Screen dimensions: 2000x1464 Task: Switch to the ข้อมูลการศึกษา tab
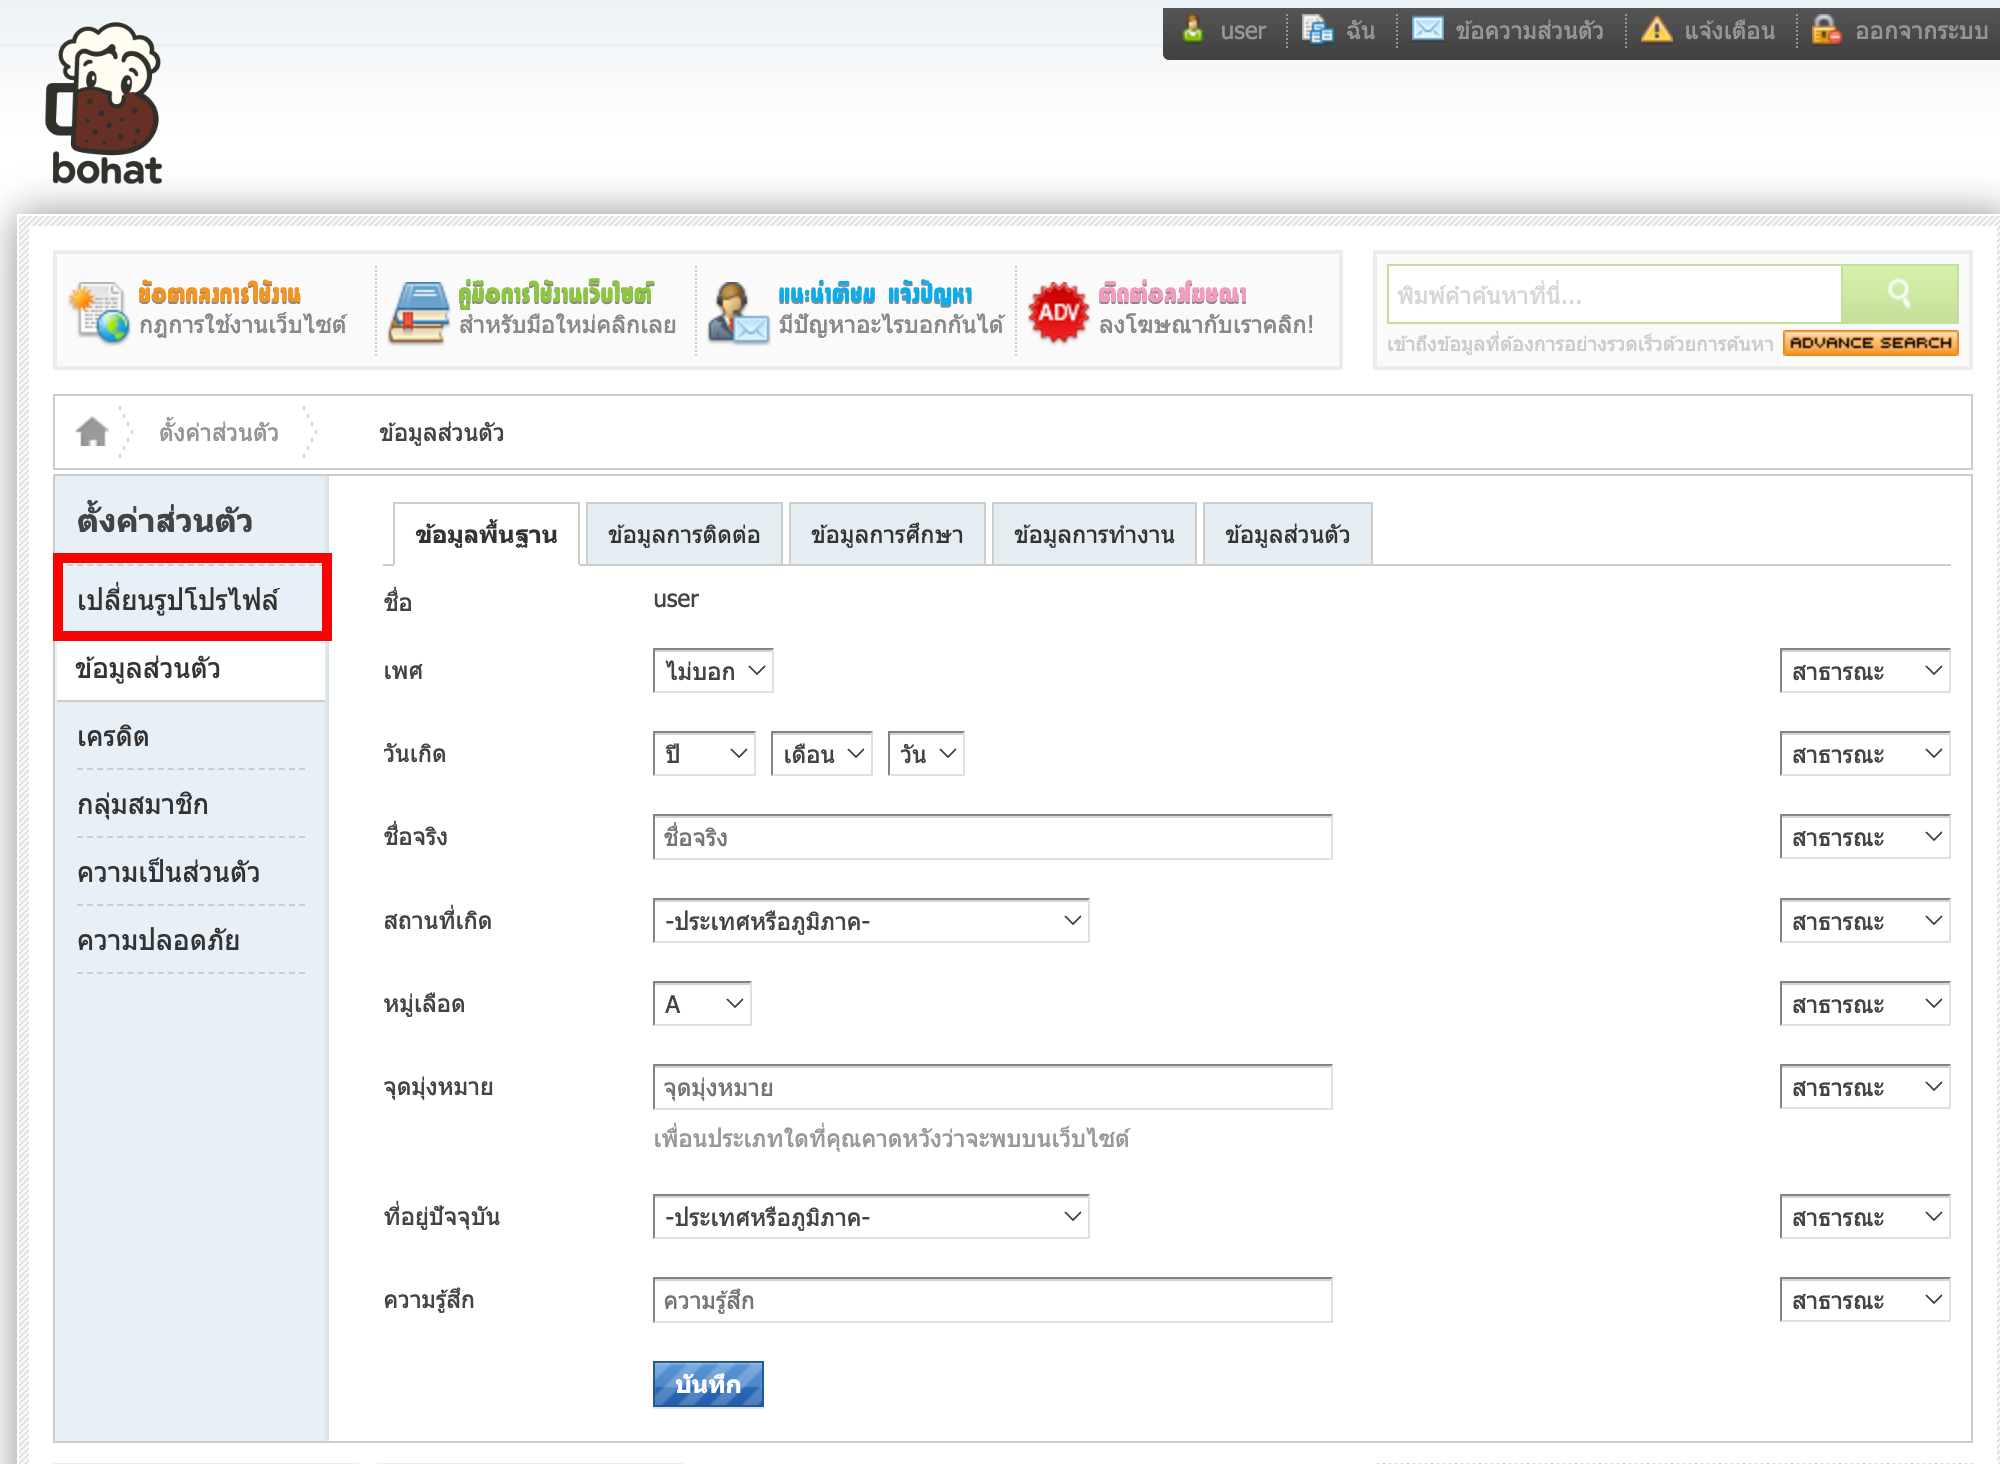[x=887, y=535]
